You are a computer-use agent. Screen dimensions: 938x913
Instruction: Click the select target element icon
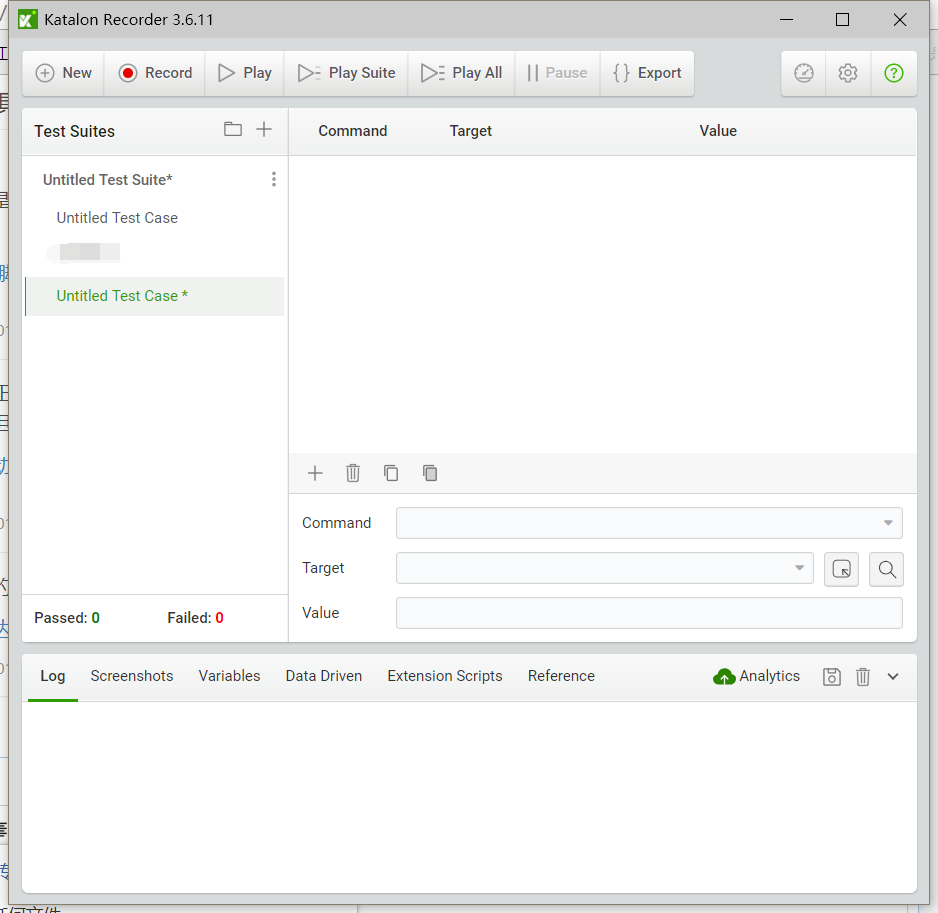(x=841, y=569)
